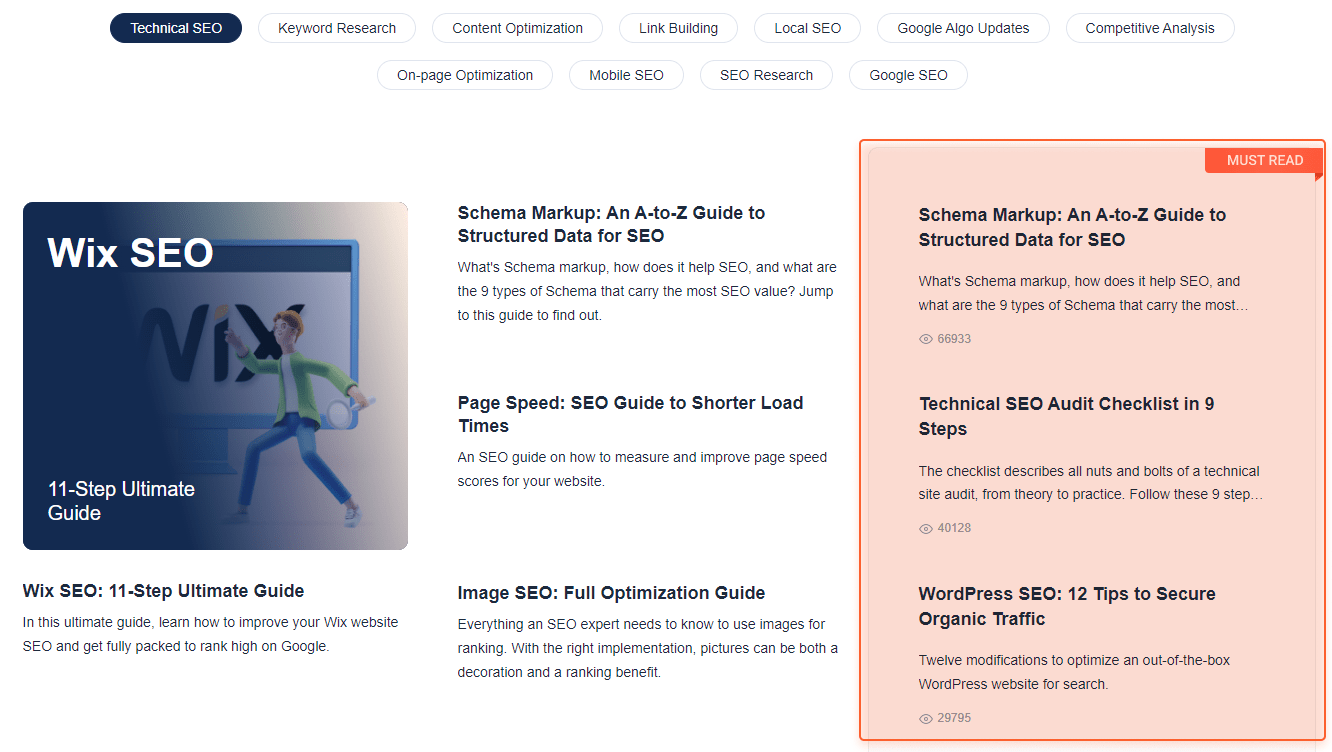This screenshot has width=1332, height=752.
Task: Click the eye icon next to 29795 views
Action: click(925, 717)
